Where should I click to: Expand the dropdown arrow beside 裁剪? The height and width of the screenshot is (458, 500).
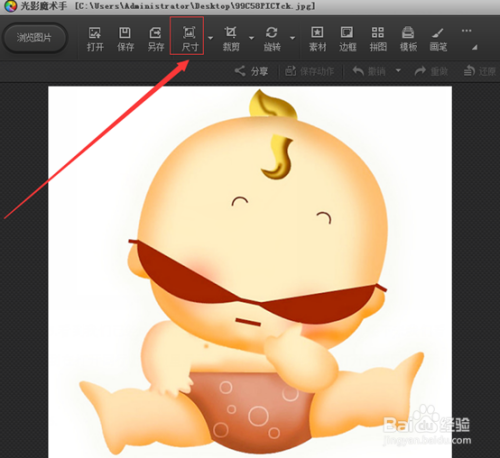[x=252, y=38]
